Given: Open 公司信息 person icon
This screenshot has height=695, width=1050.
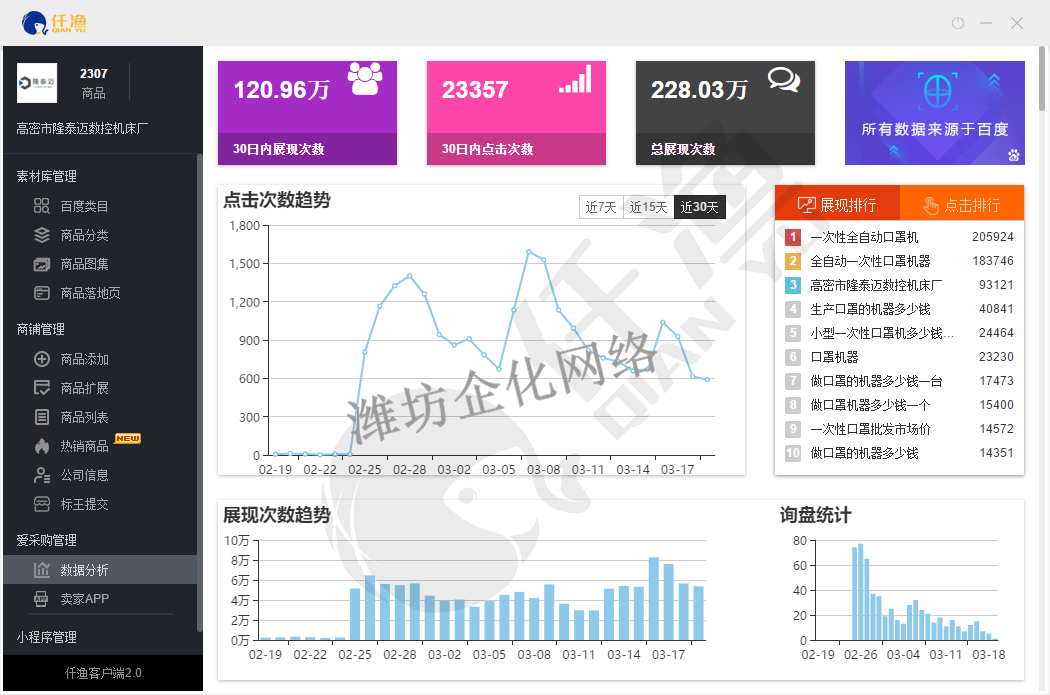Looking at the screenshot, I should [41, 475].
